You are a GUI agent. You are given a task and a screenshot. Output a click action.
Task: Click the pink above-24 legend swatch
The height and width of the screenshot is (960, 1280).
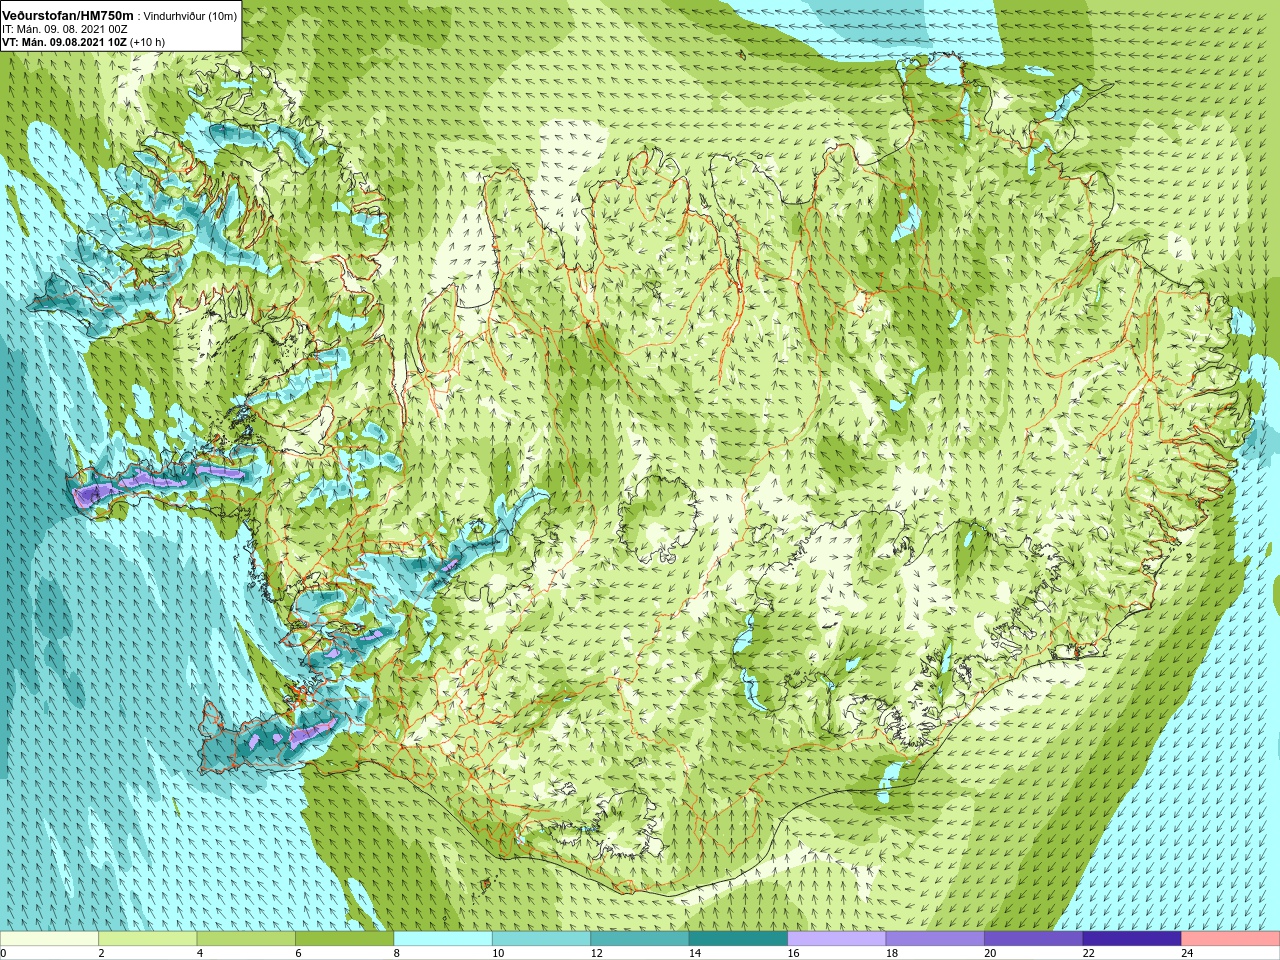[x=1231, y=939]
